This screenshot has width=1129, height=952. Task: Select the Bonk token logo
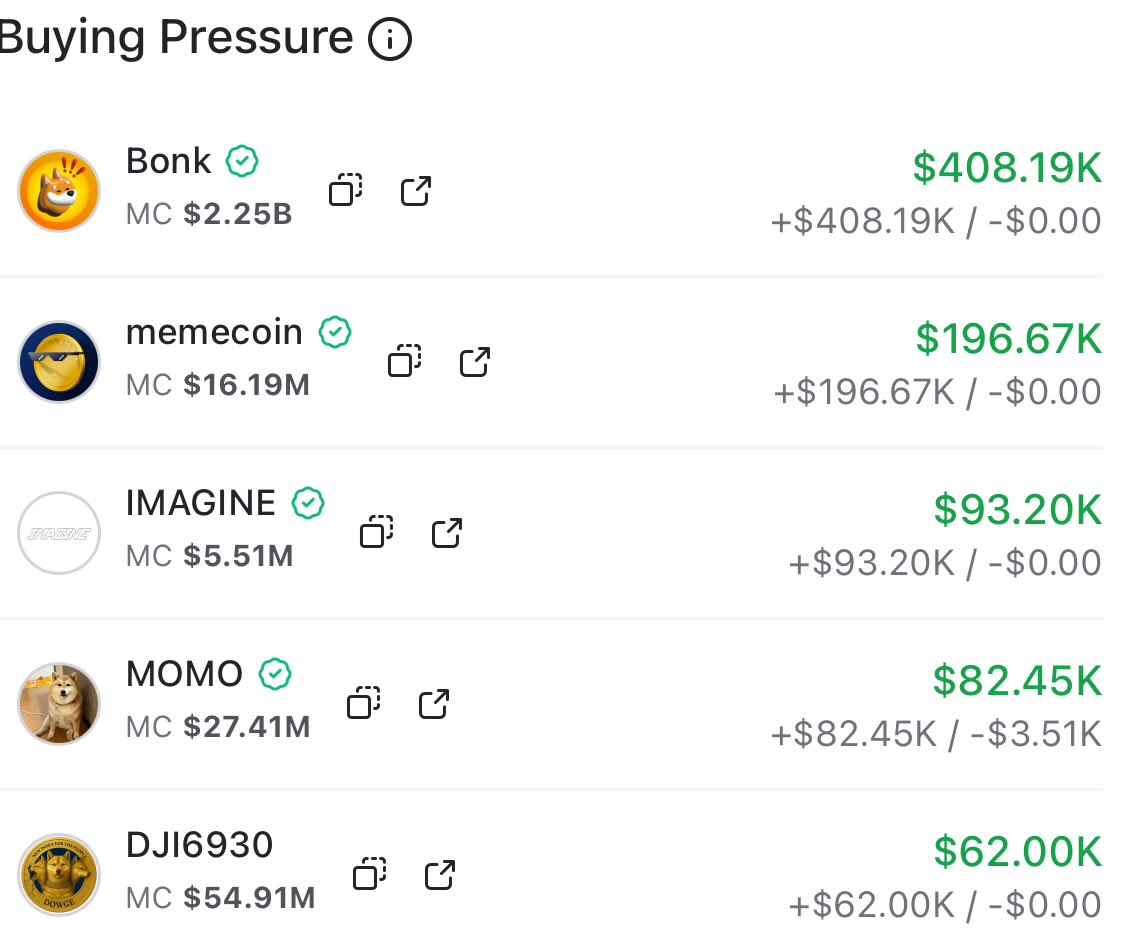pos(59,191)
